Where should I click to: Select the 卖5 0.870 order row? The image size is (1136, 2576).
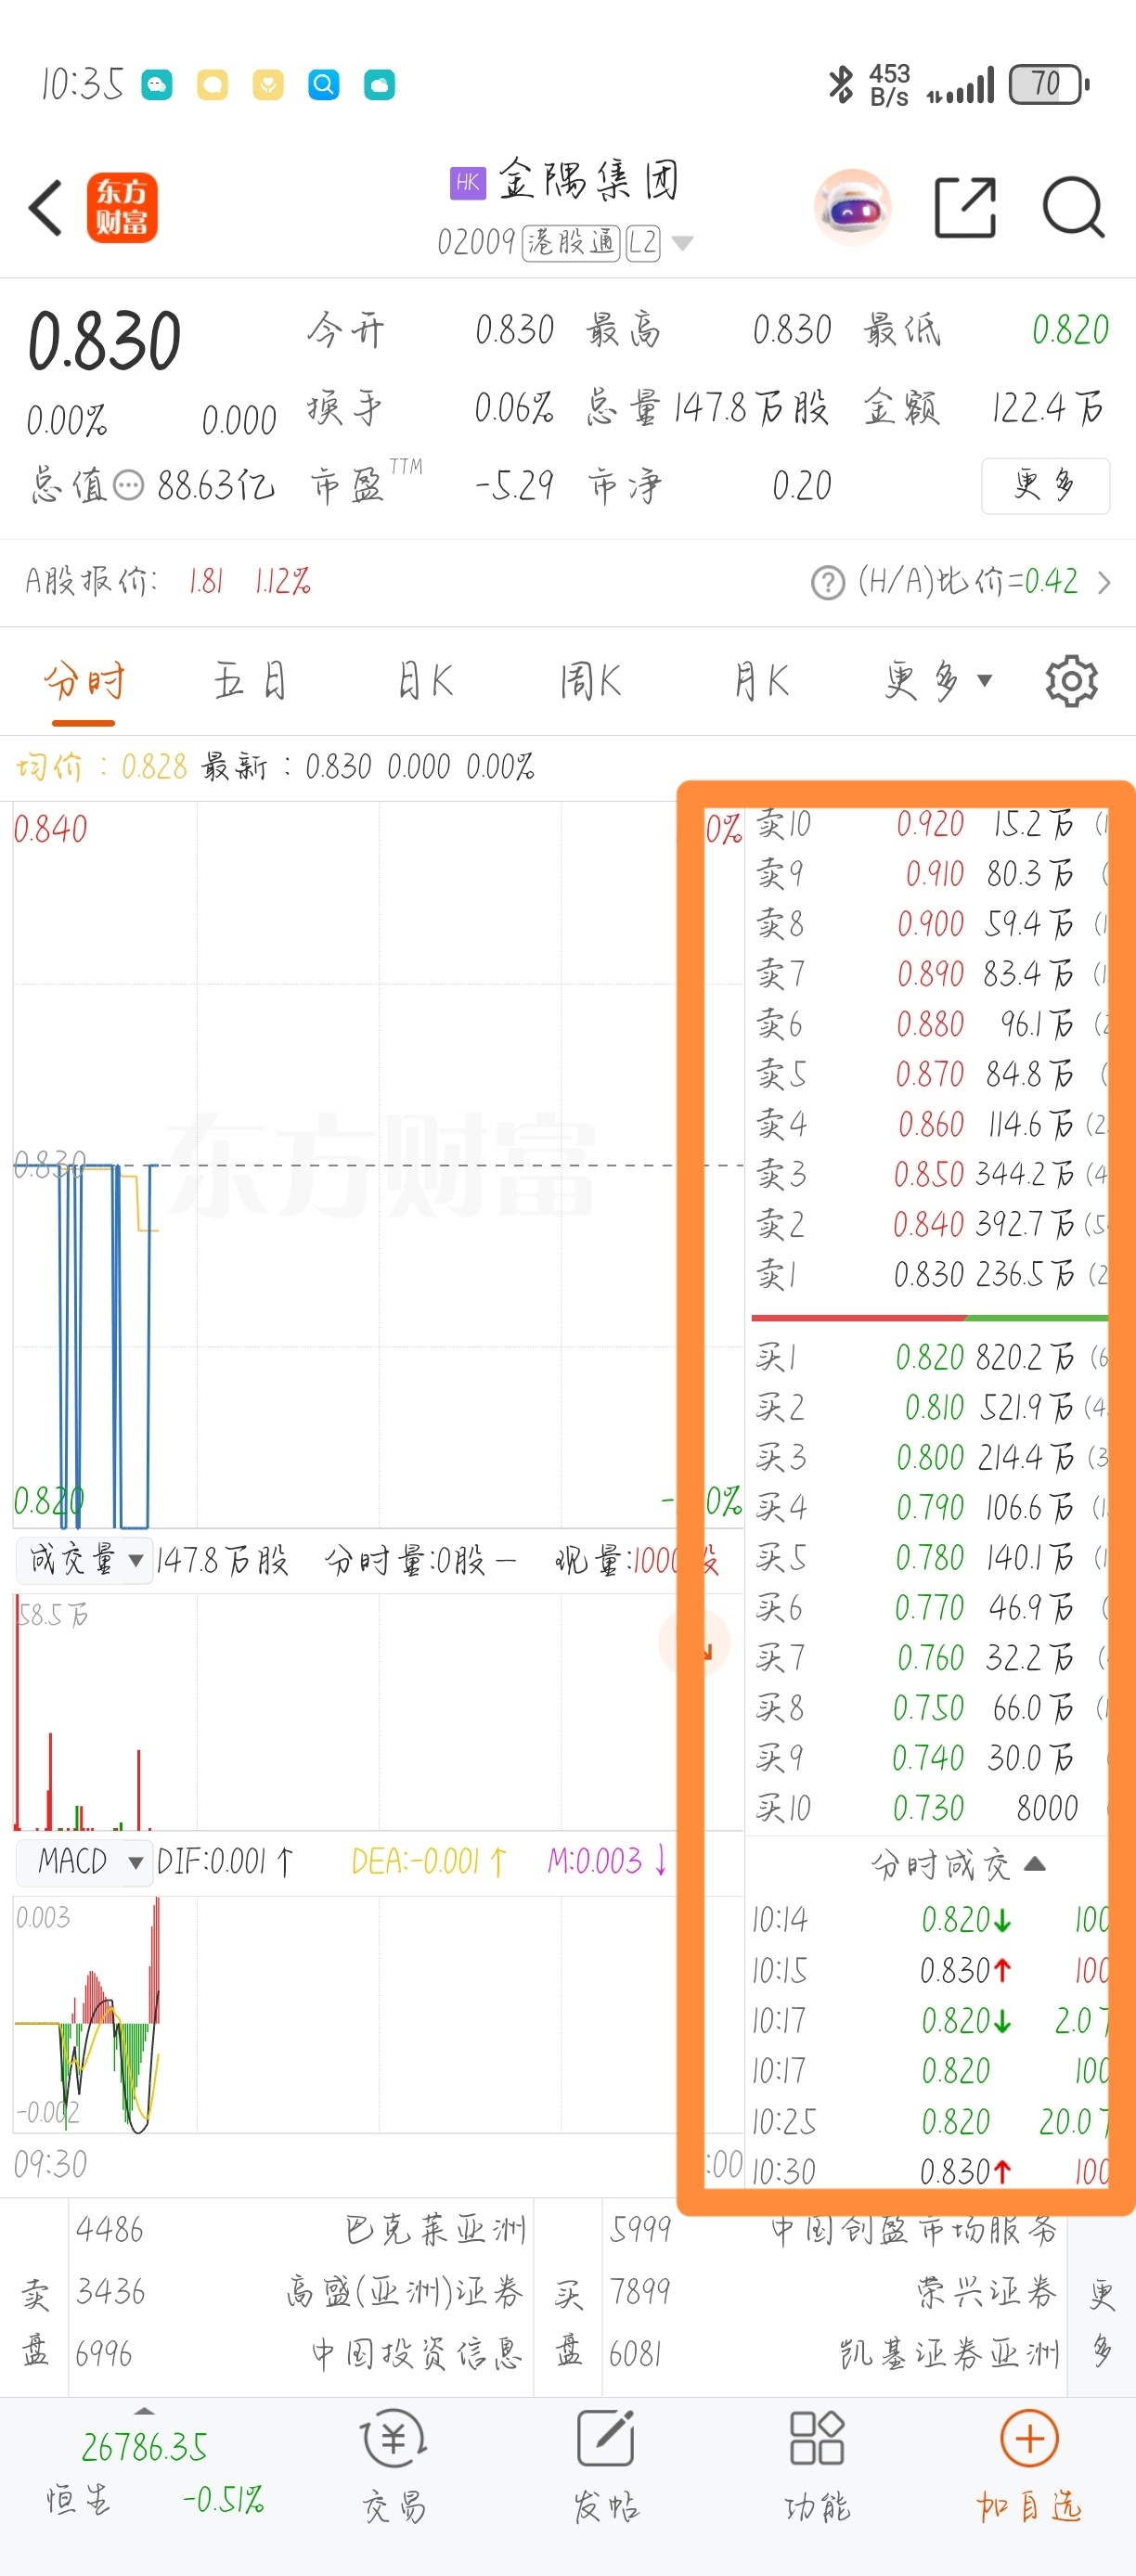(x=929, y=1074)
